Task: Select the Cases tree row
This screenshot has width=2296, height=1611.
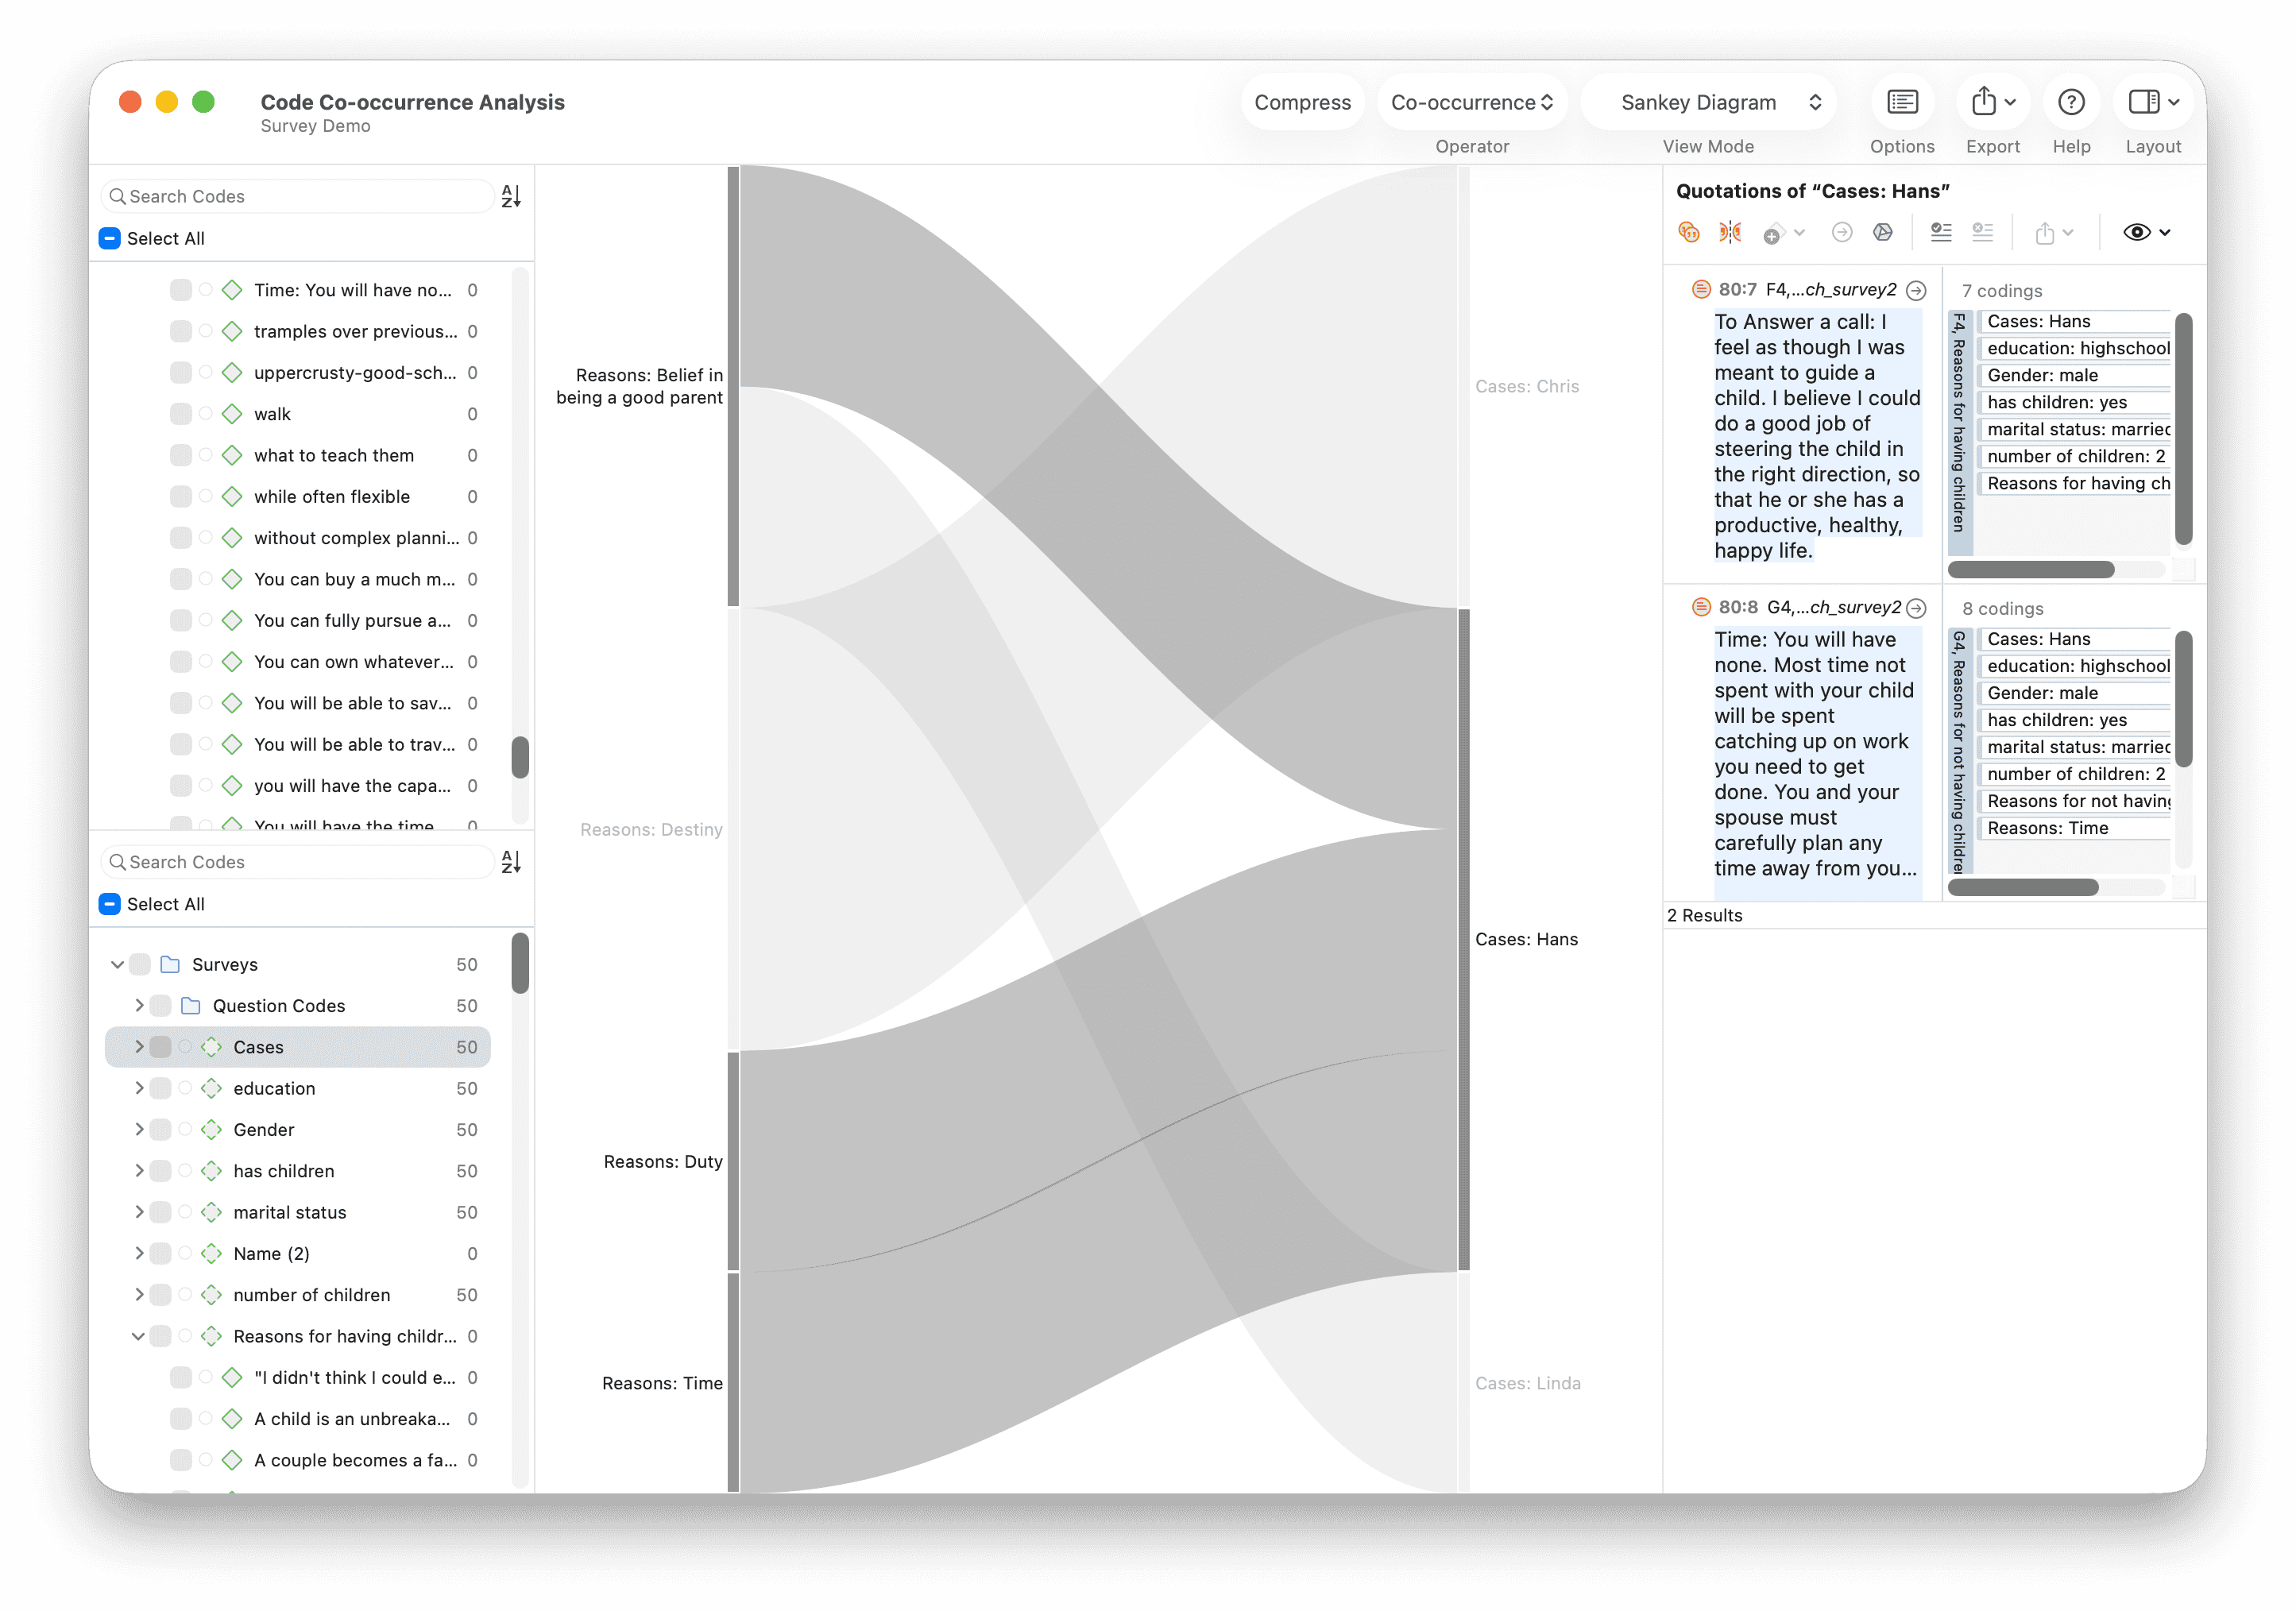Action: pos(298,1047)
